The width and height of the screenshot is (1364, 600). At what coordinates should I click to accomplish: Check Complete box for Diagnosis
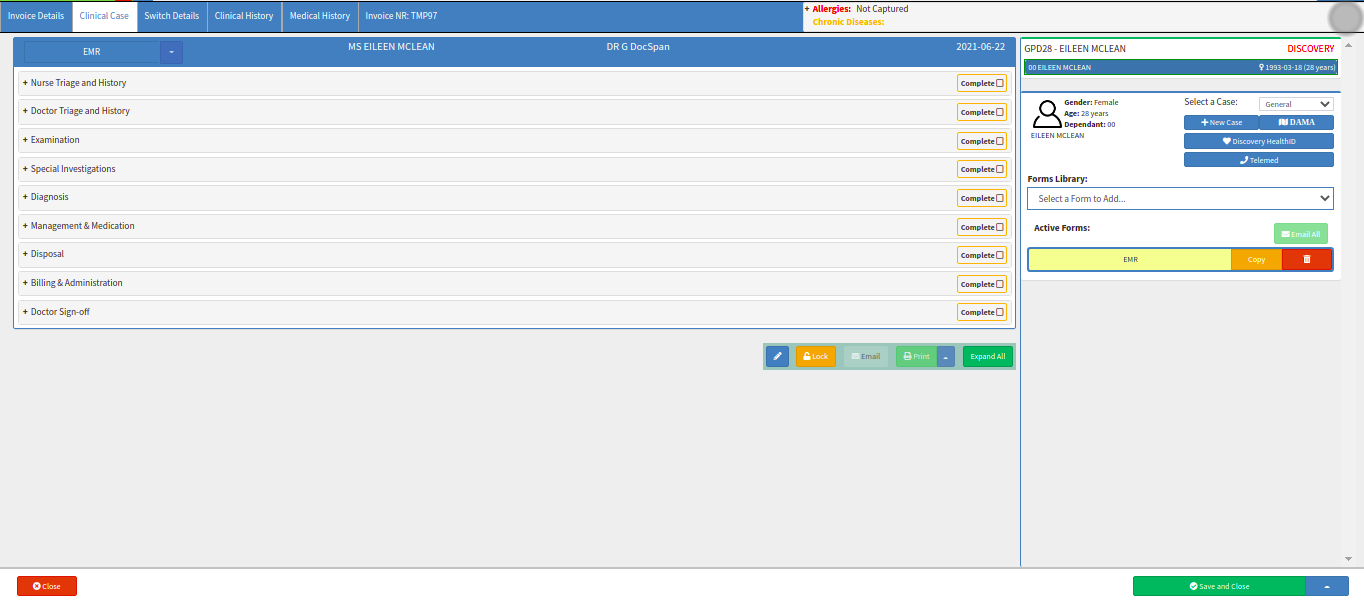[x=1000, y=198]
